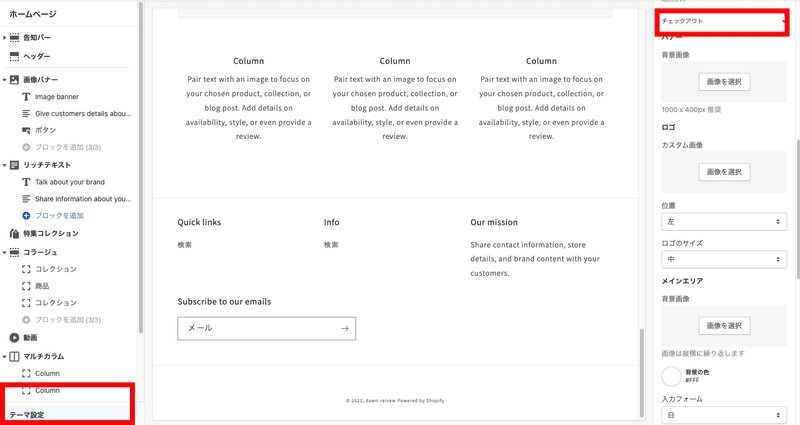Screen dimensions: 800x425
Task: Select the Talk about your brand block
Action: [x=69, y=182]
